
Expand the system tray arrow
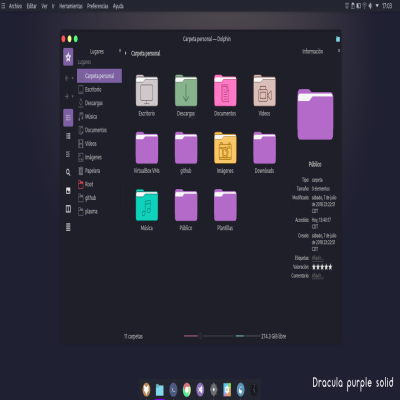pyautogui.click(x=377, y=6)
